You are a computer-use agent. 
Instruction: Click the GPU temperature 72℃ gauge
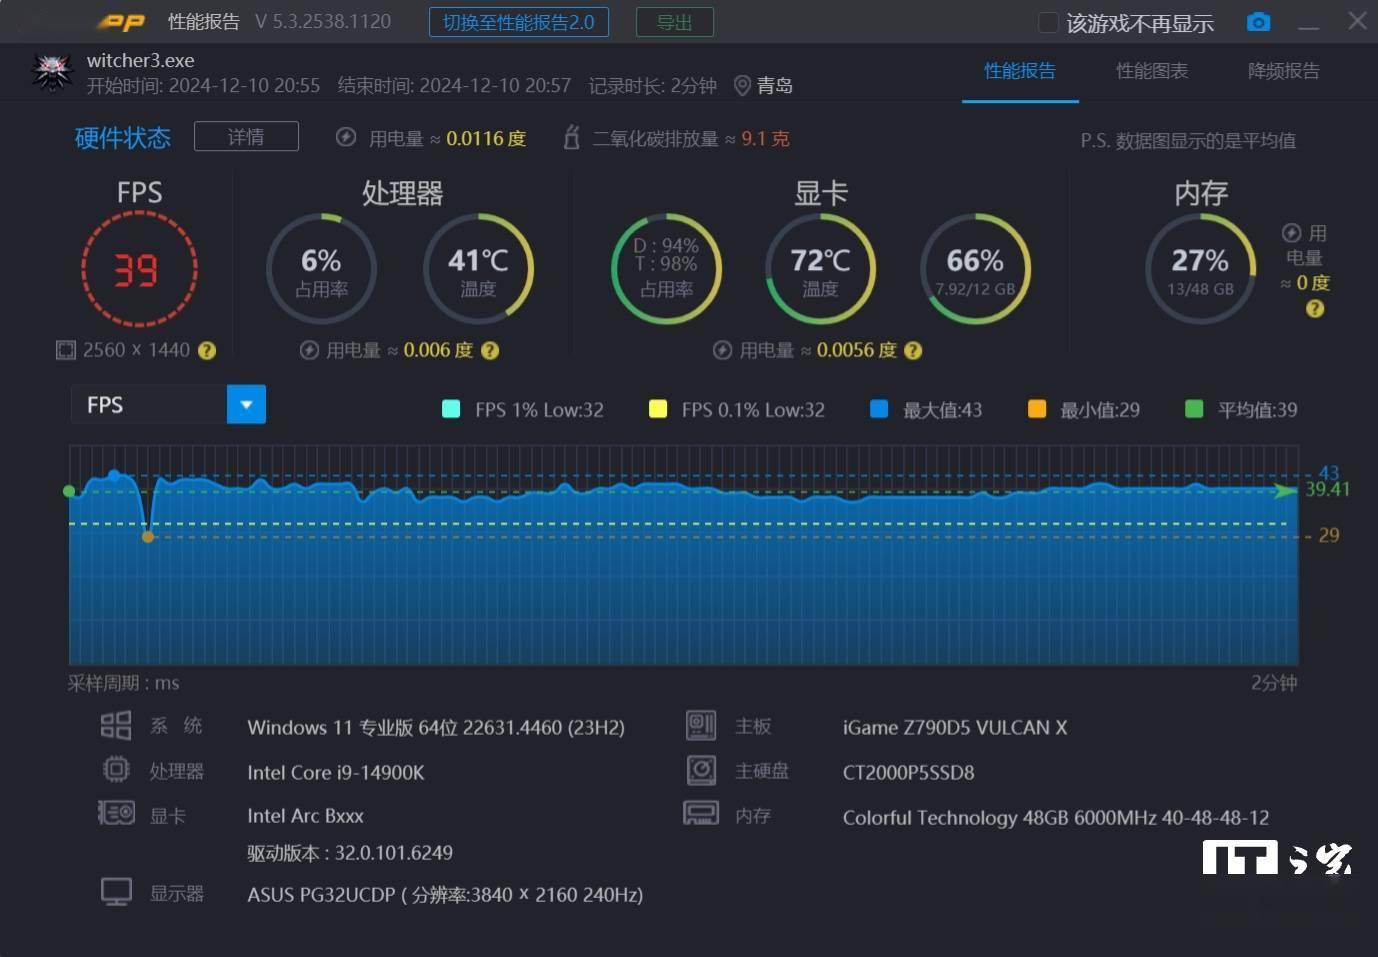pos(820,269)
